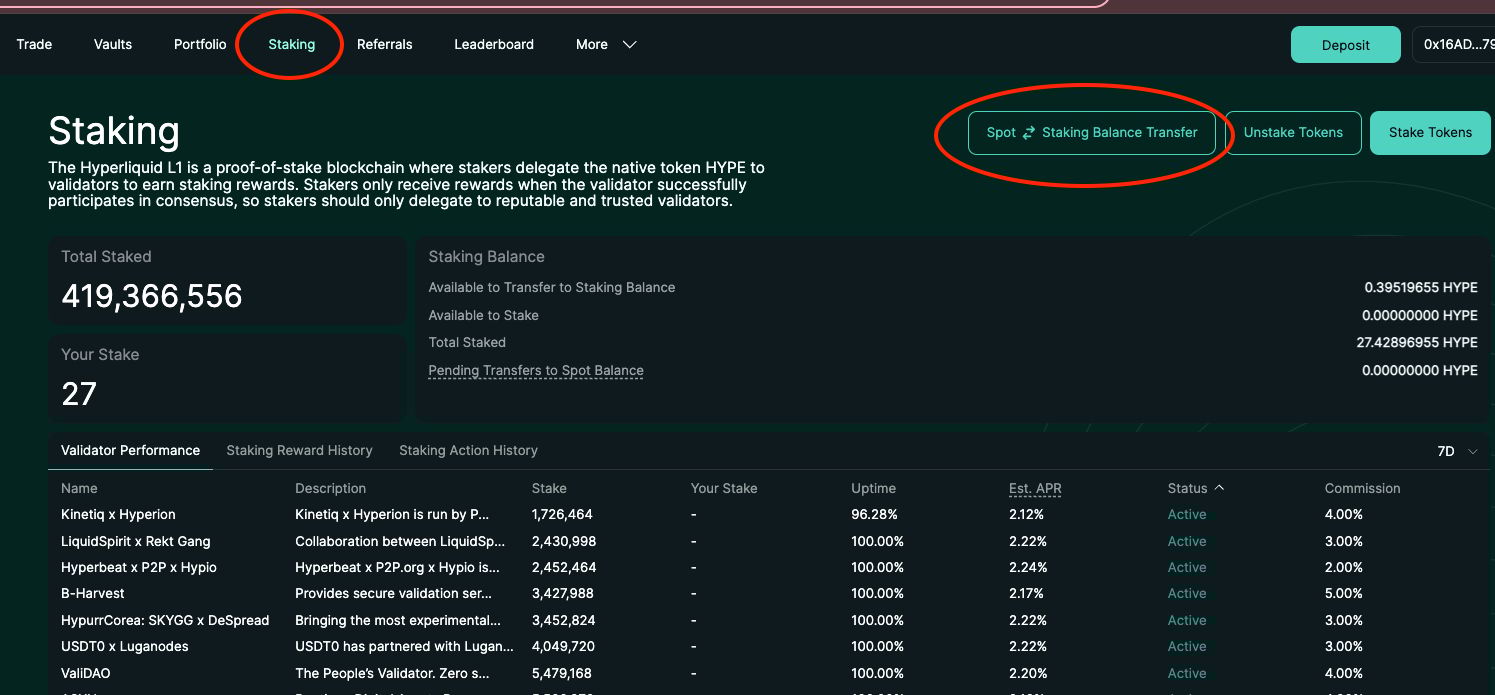
Task: Click the 2.20% estimated APR value
Action: pyautogui.click(x=1028, y=673)
